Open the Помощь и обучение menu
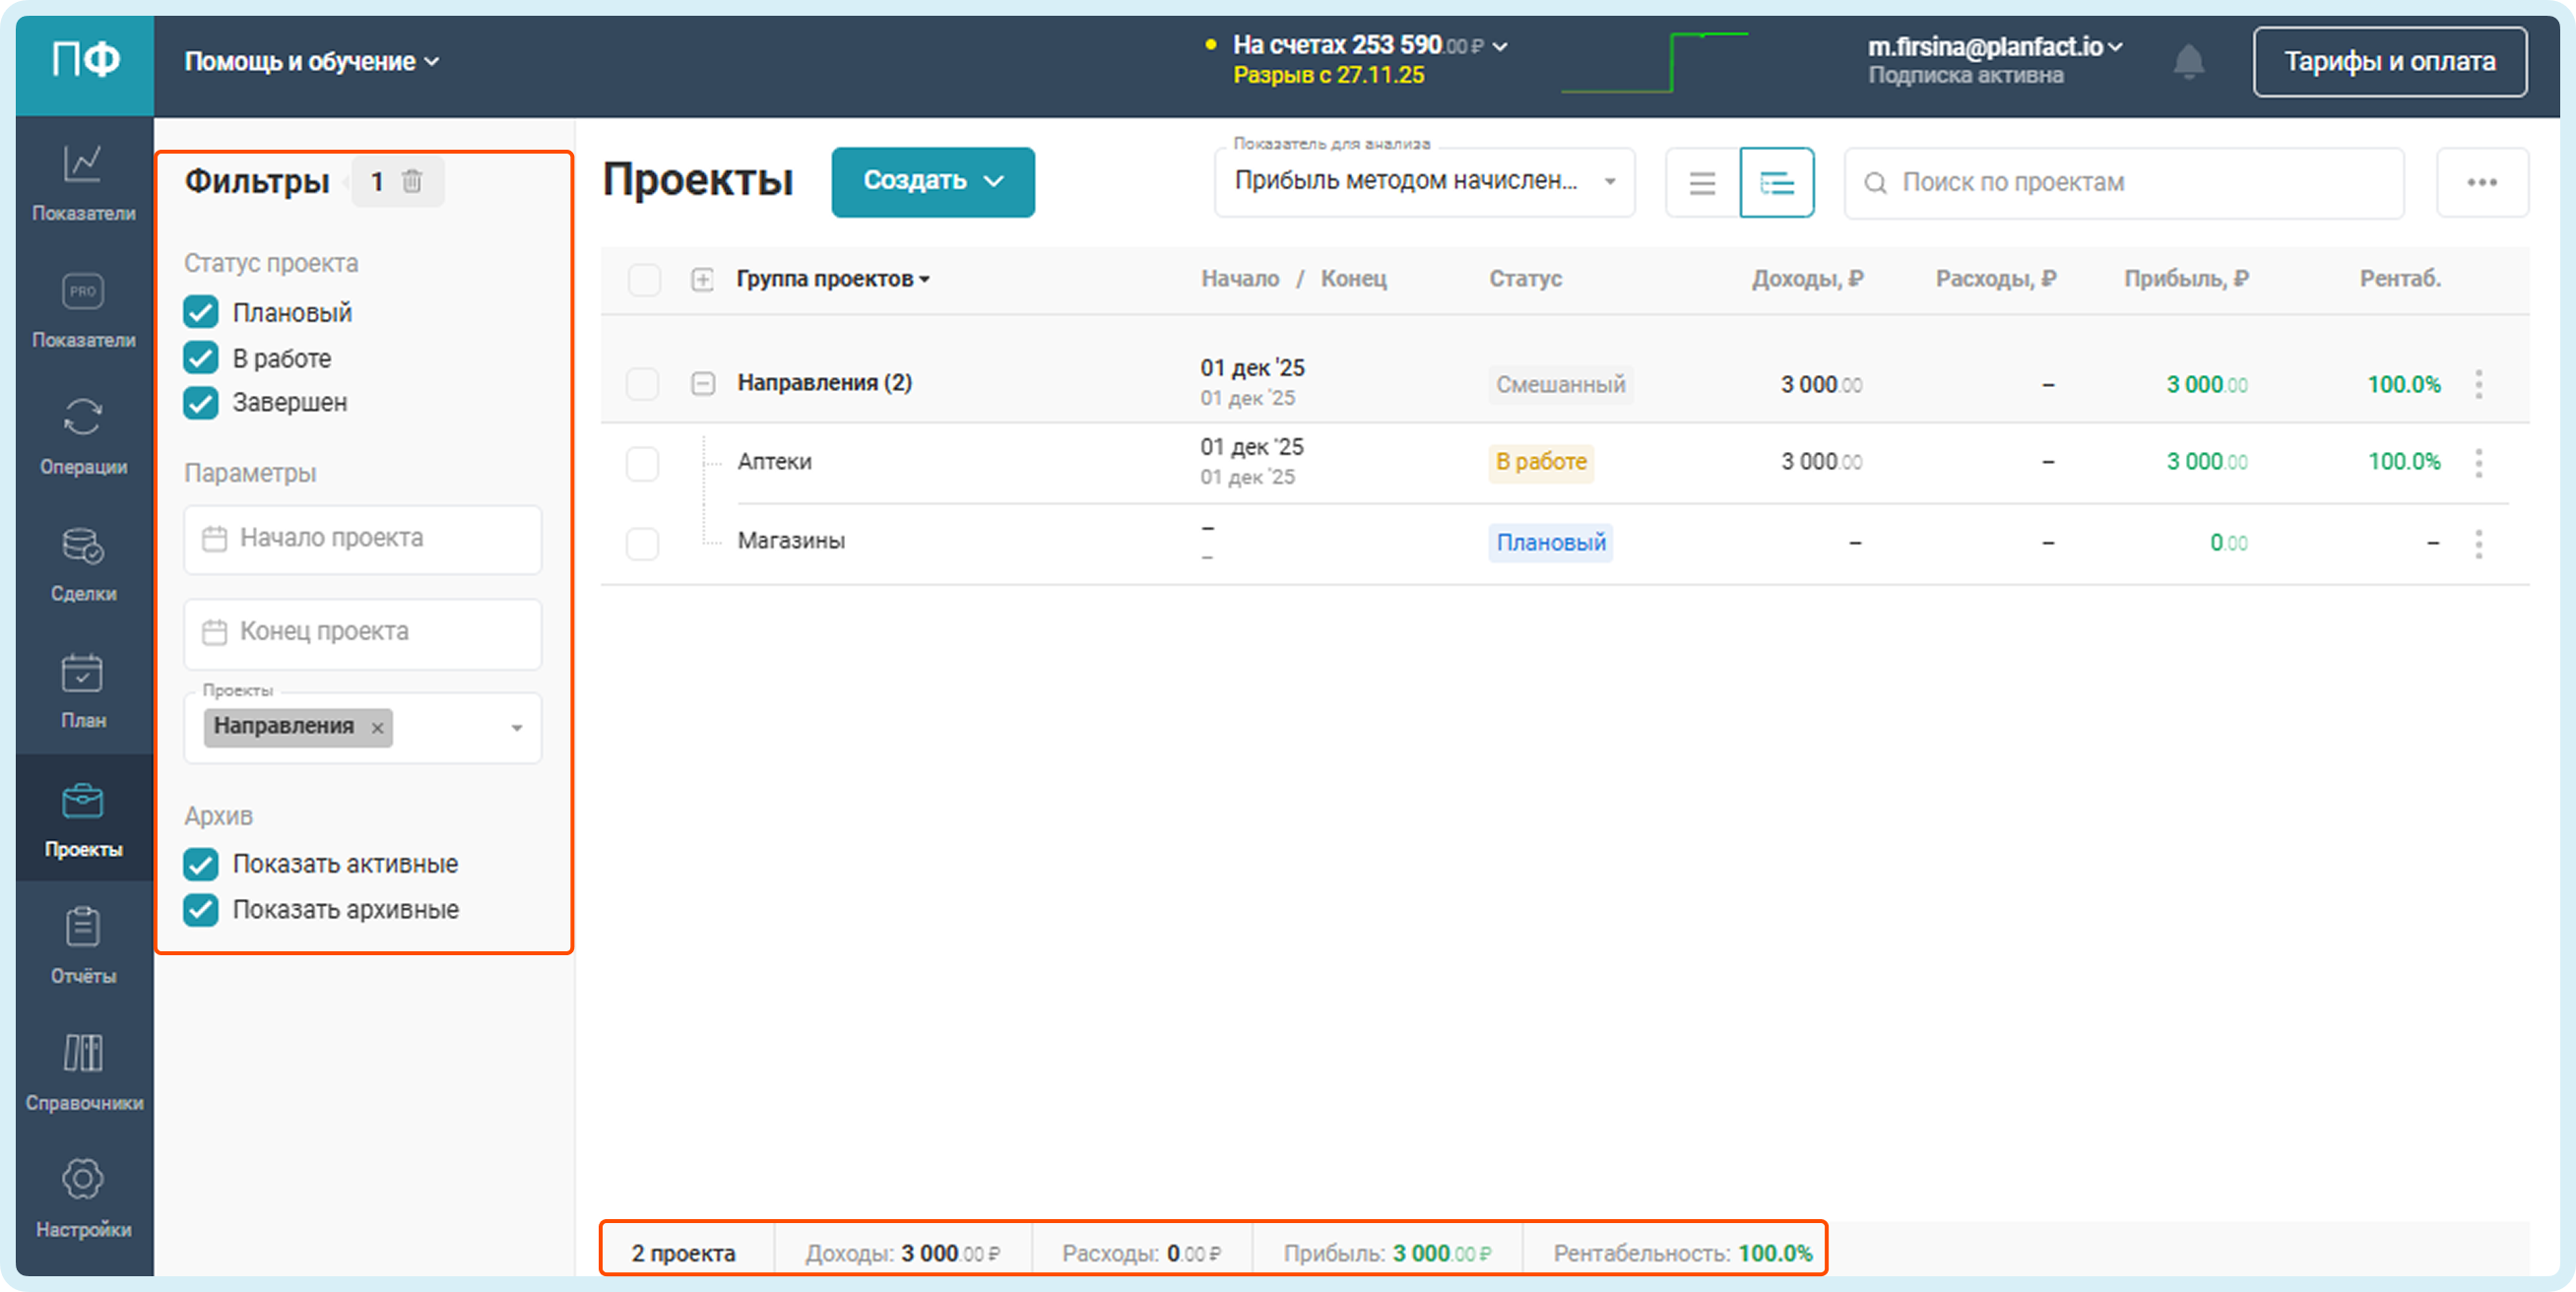Viewport: 2576px width, 1292px height. click(x=311, y=62)
